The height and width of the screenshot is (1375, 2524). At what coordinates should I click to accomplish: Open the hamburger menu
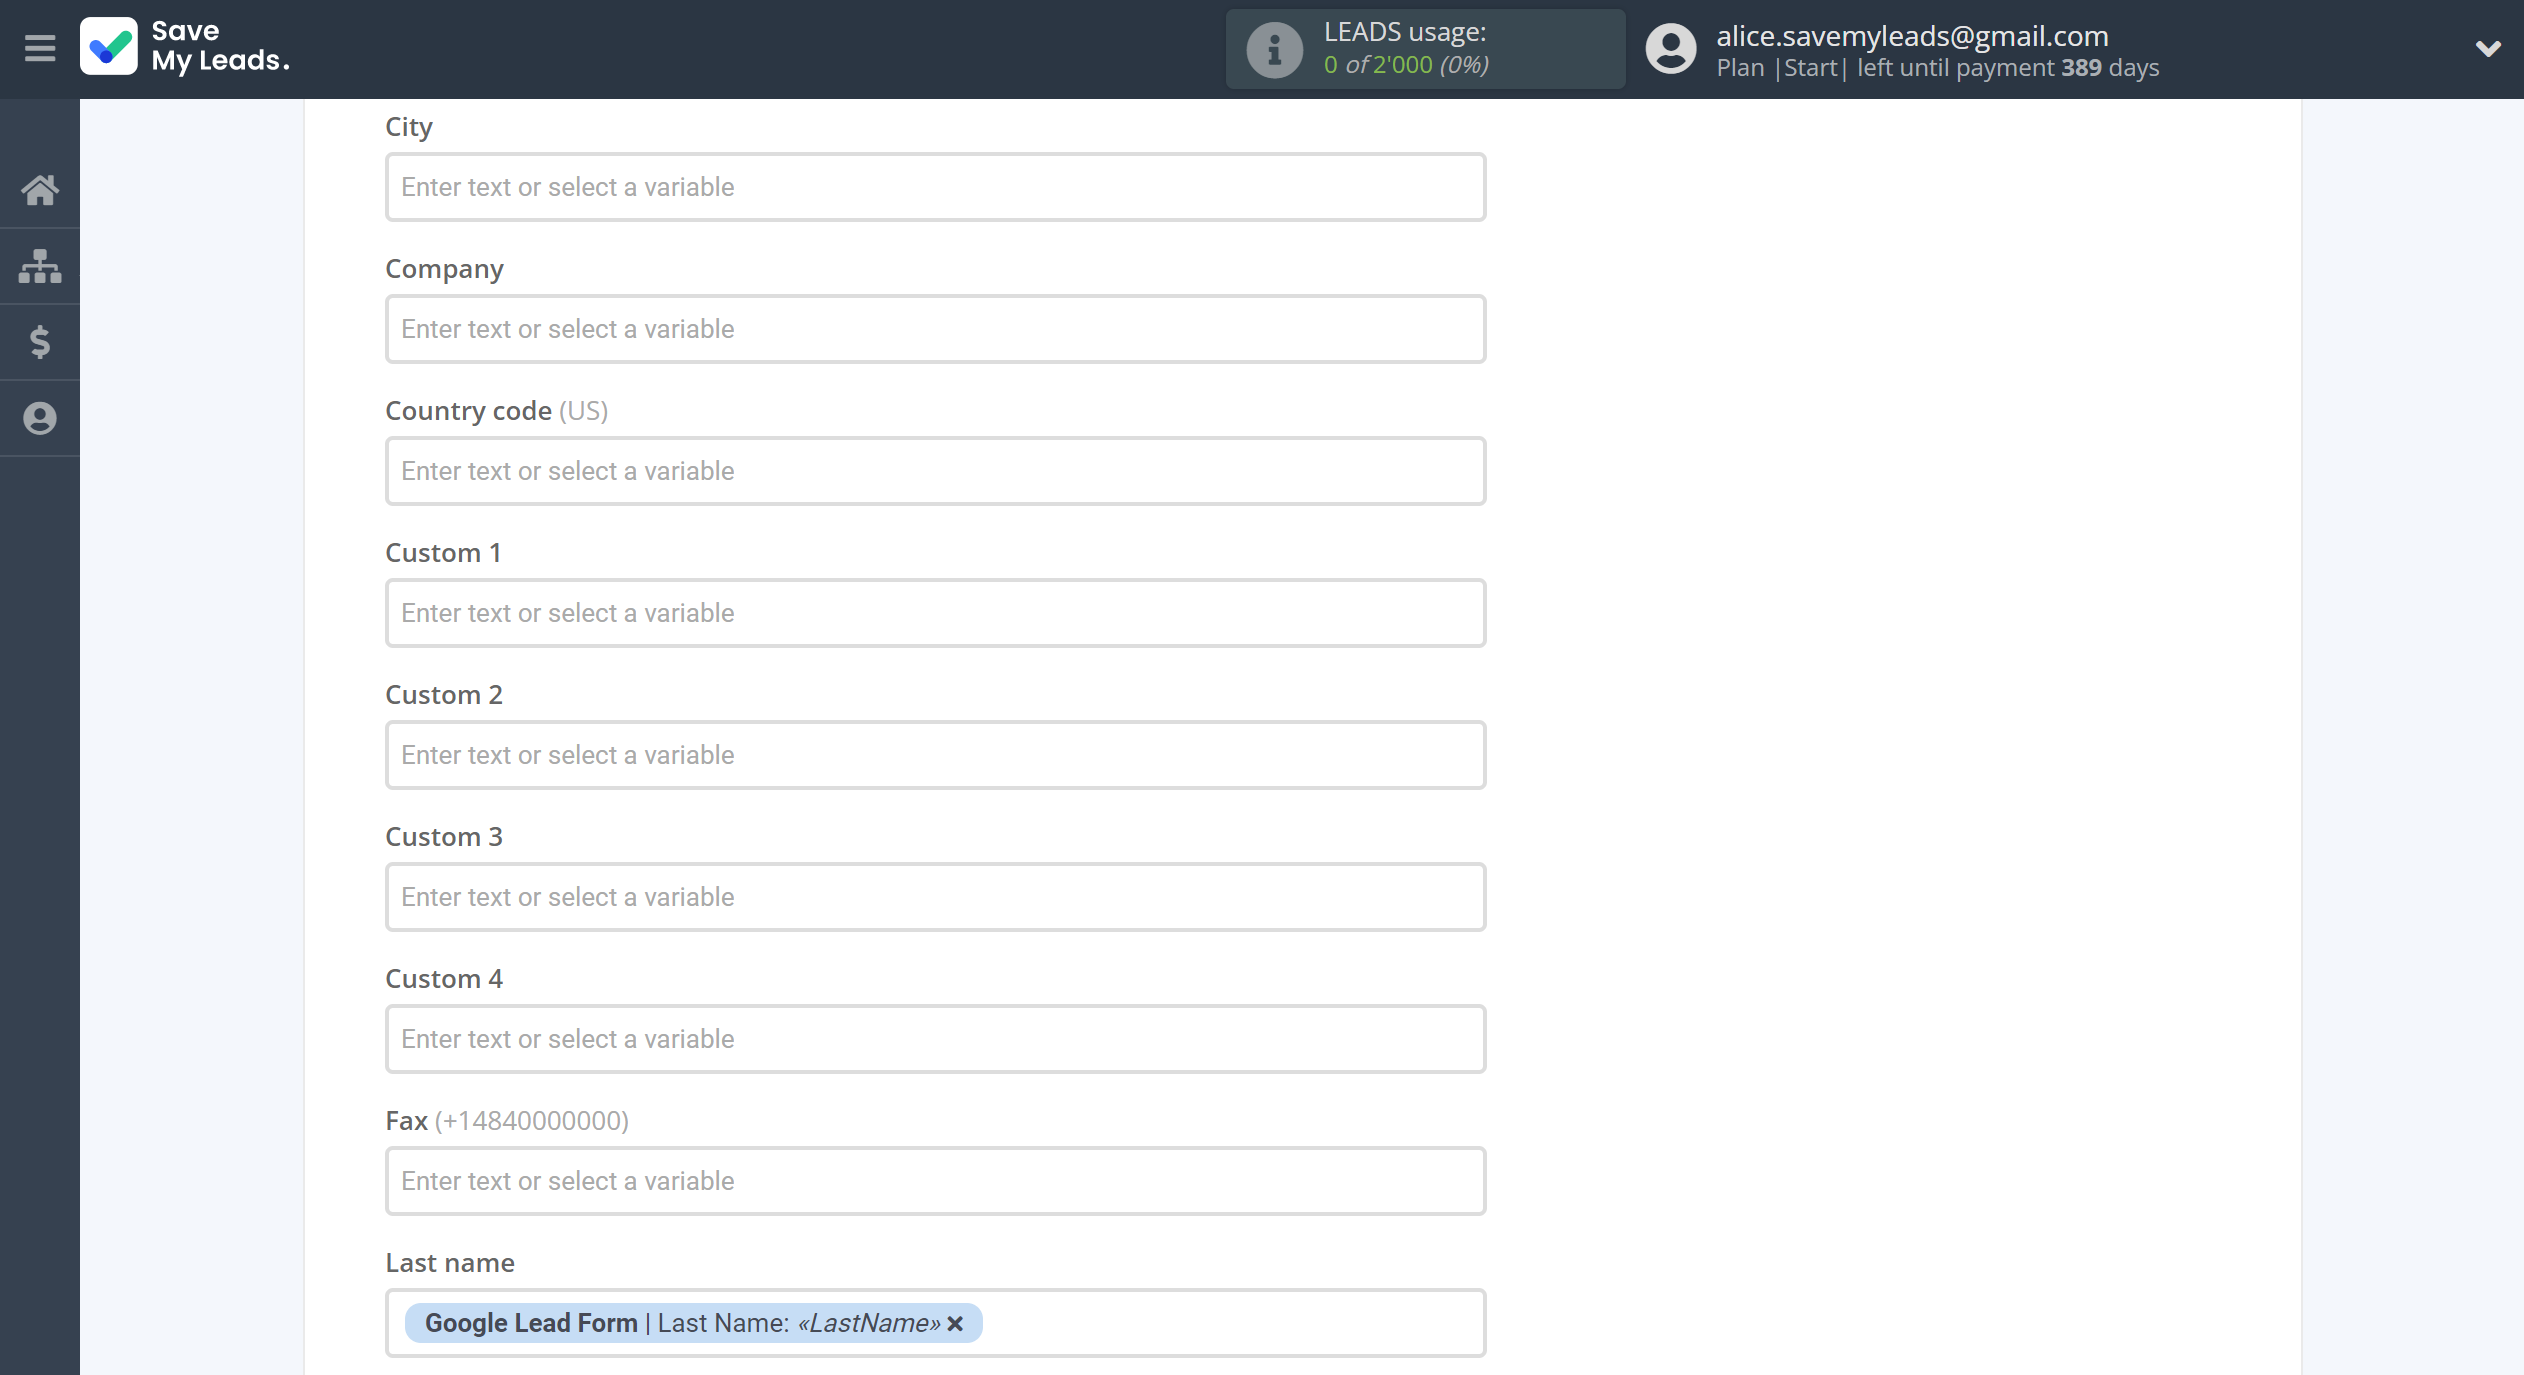pos(40,48)
